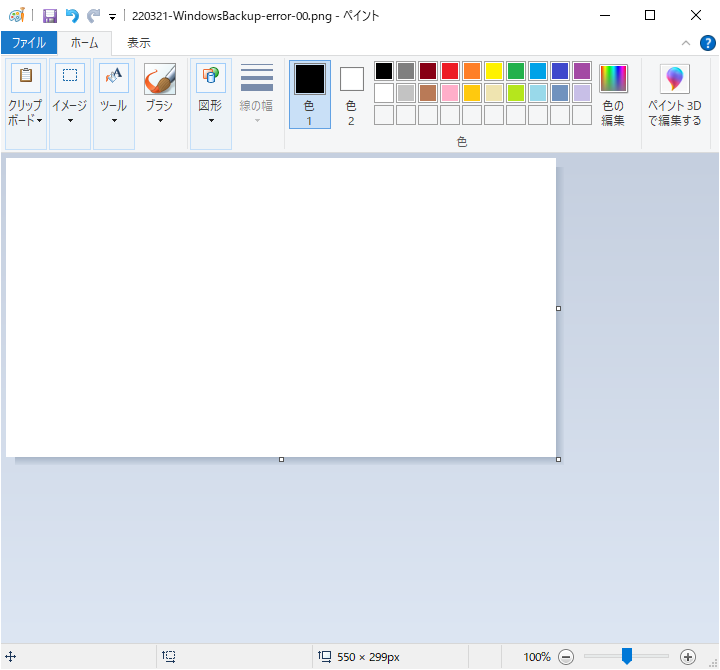This screenshot has height=670, width=720.
Task: Open the 線の幅 line width options
Action: [x=257, y=93]
